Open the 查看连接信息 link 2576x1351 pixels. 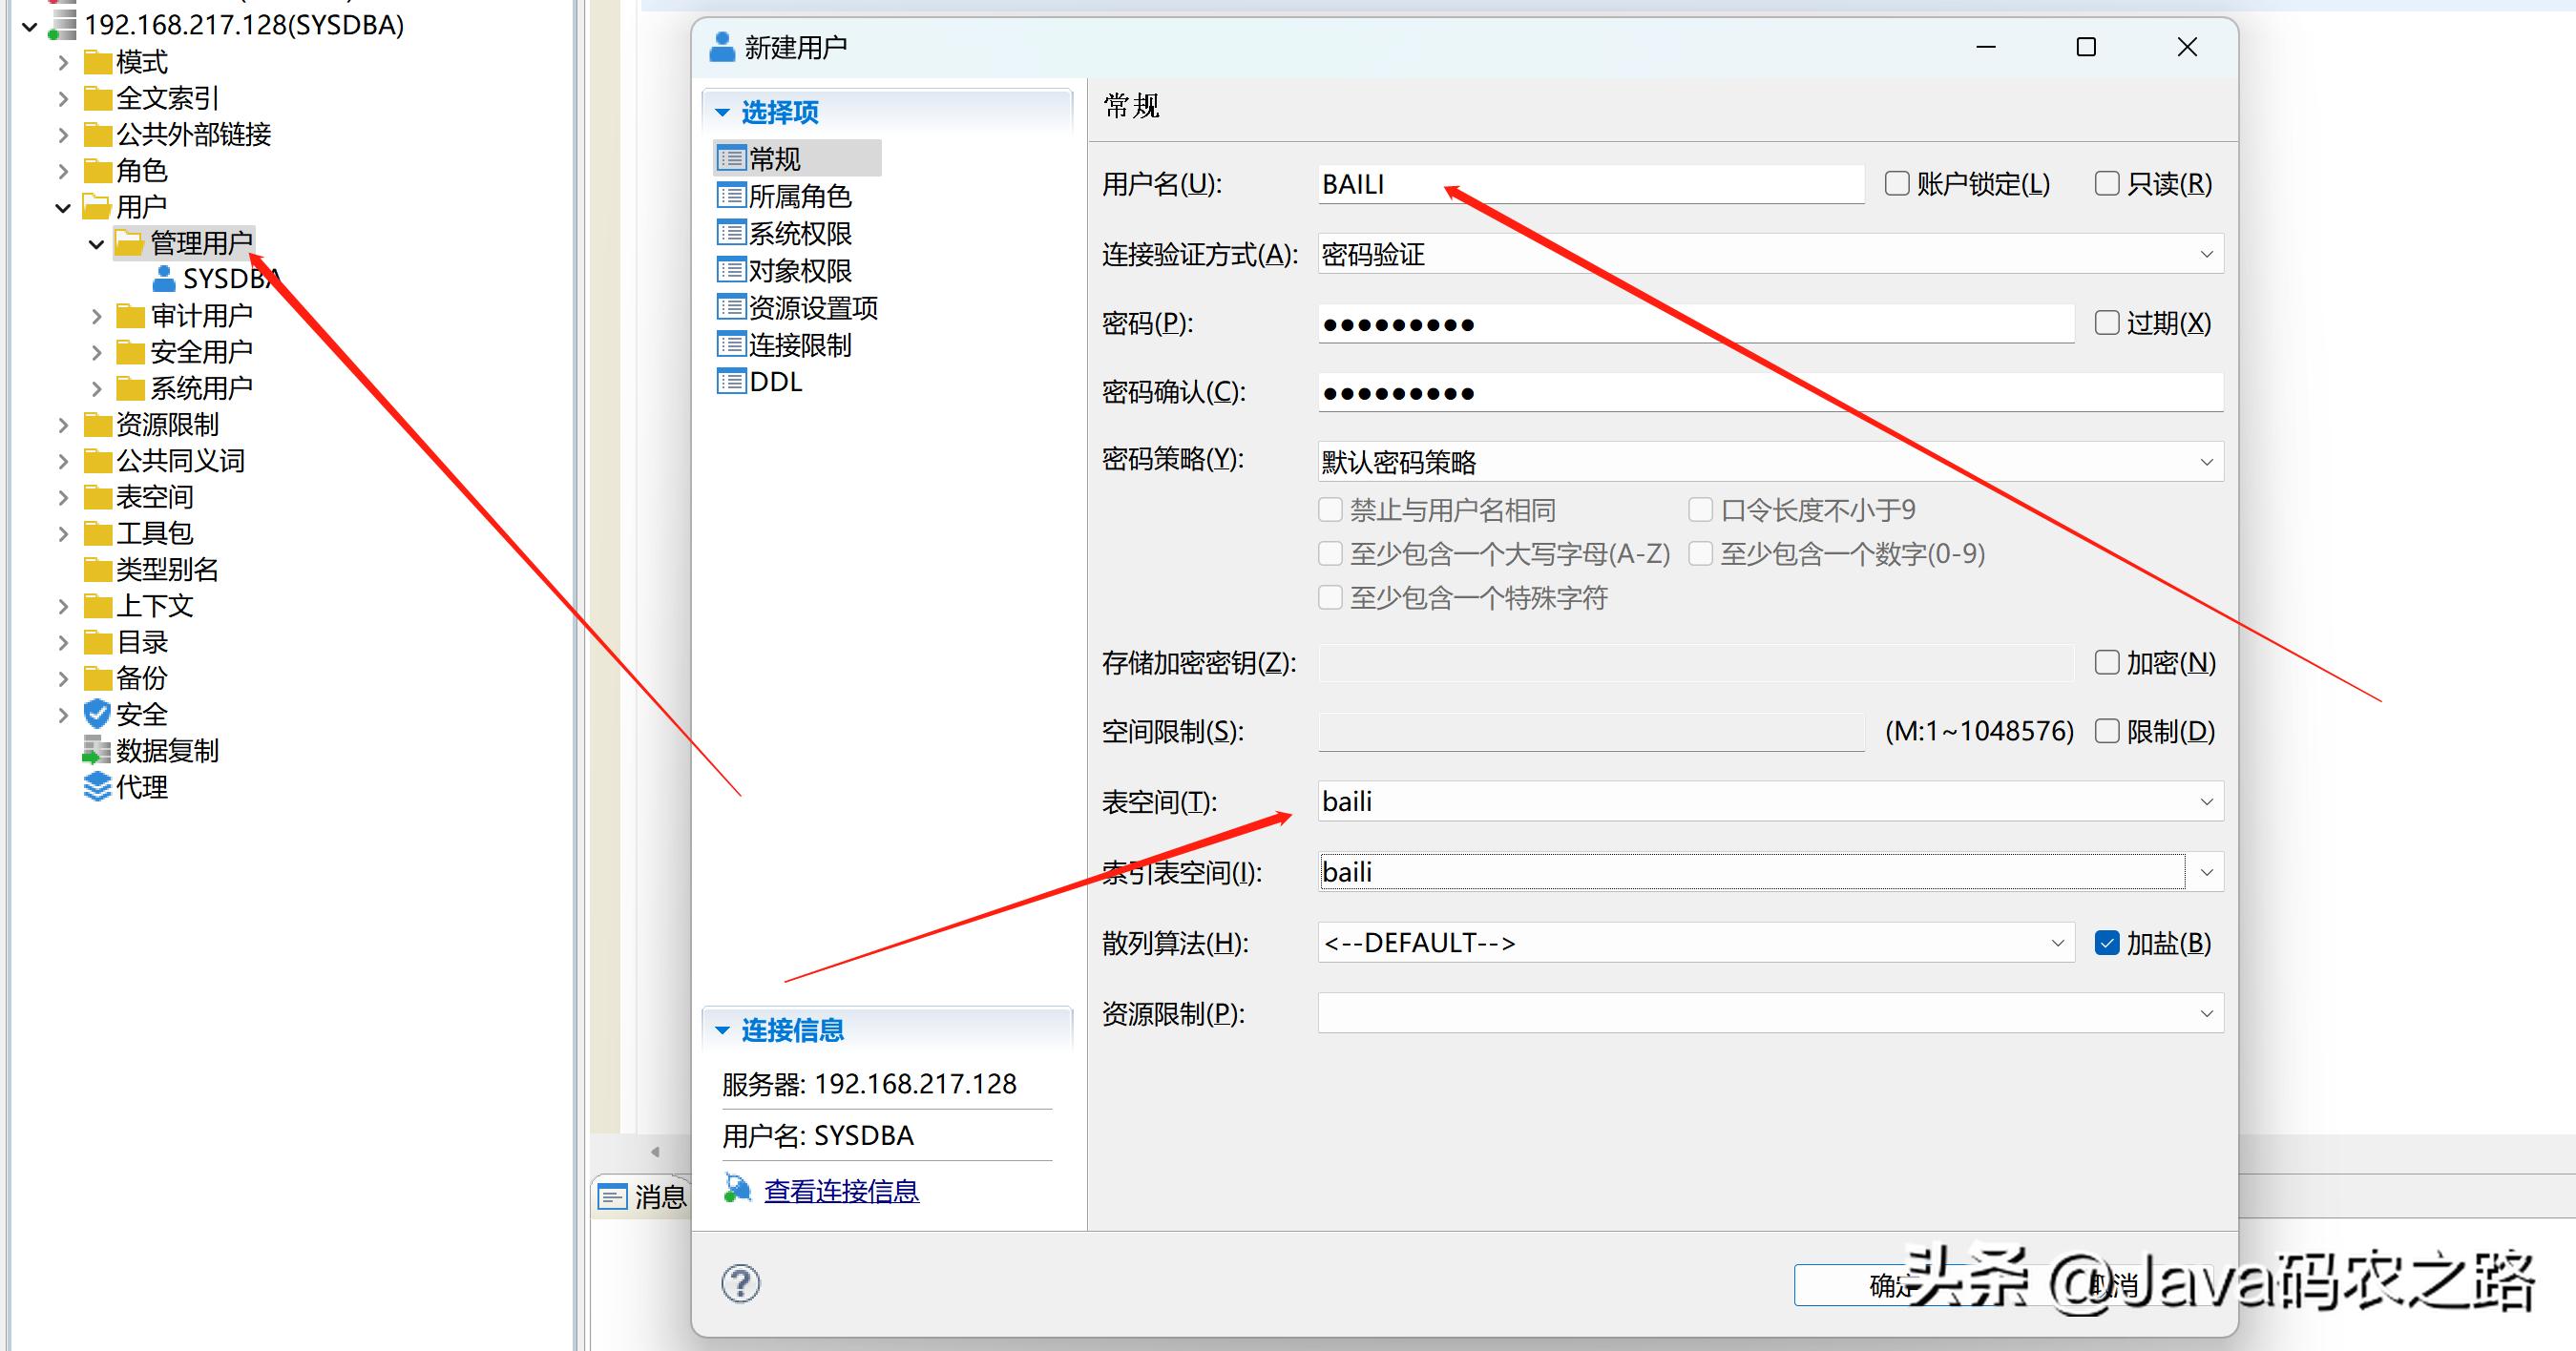[x=841, y=1190]
